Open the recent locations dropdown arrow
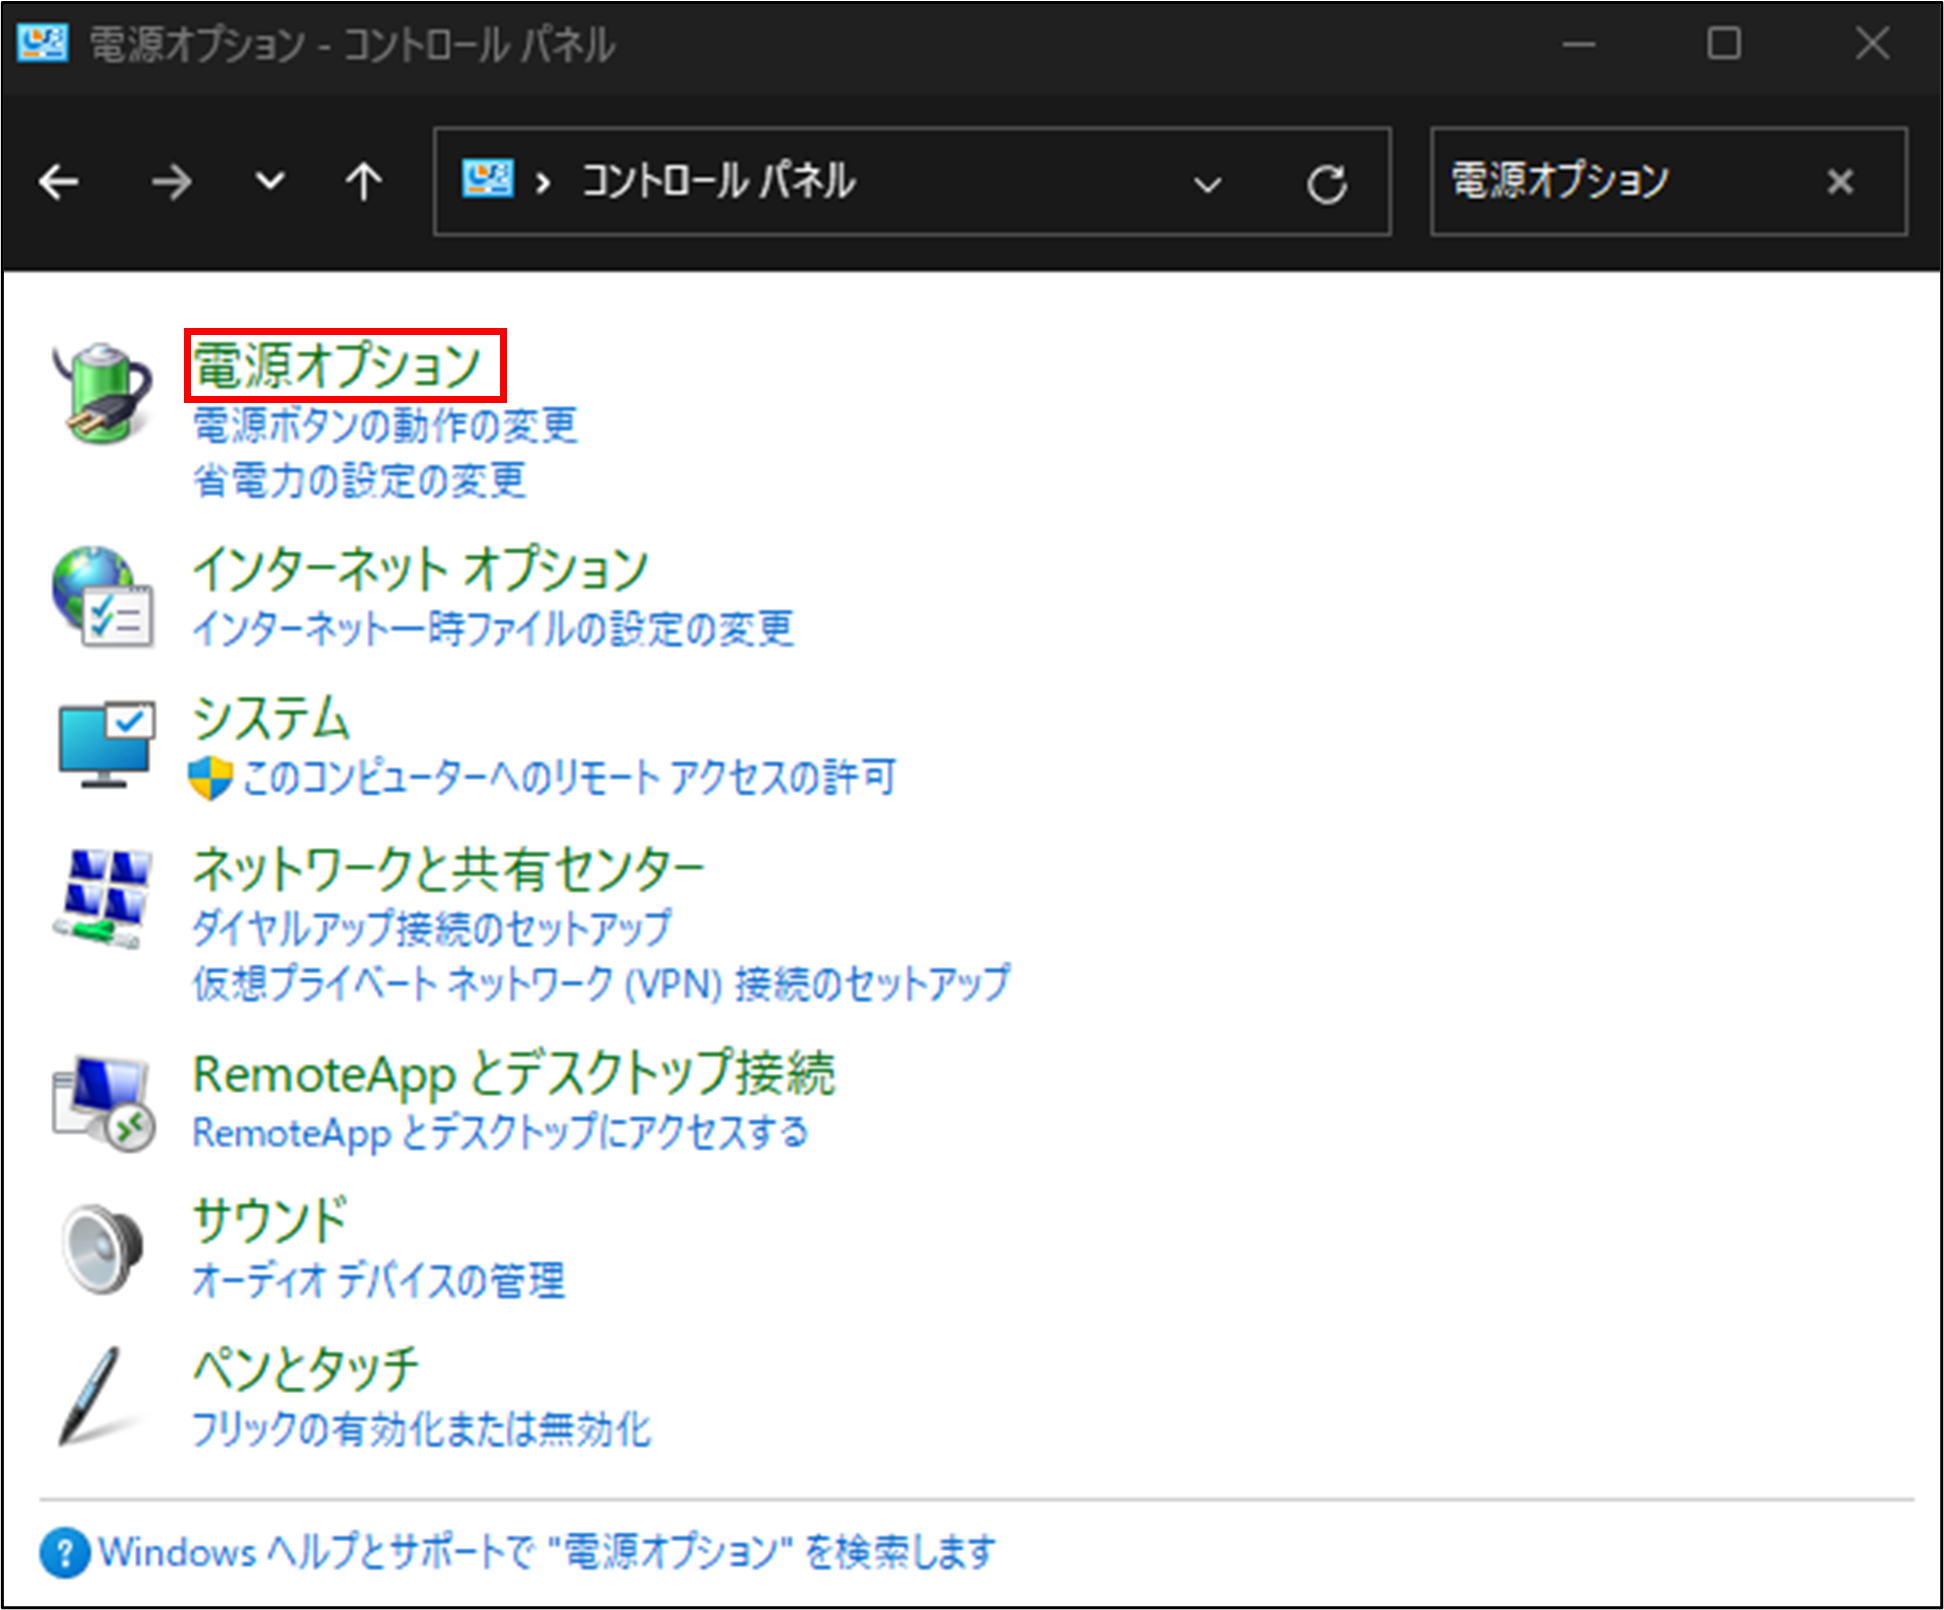This screenshot has width=1944, height=1610. pyautogui.click(x=270, y=182)
